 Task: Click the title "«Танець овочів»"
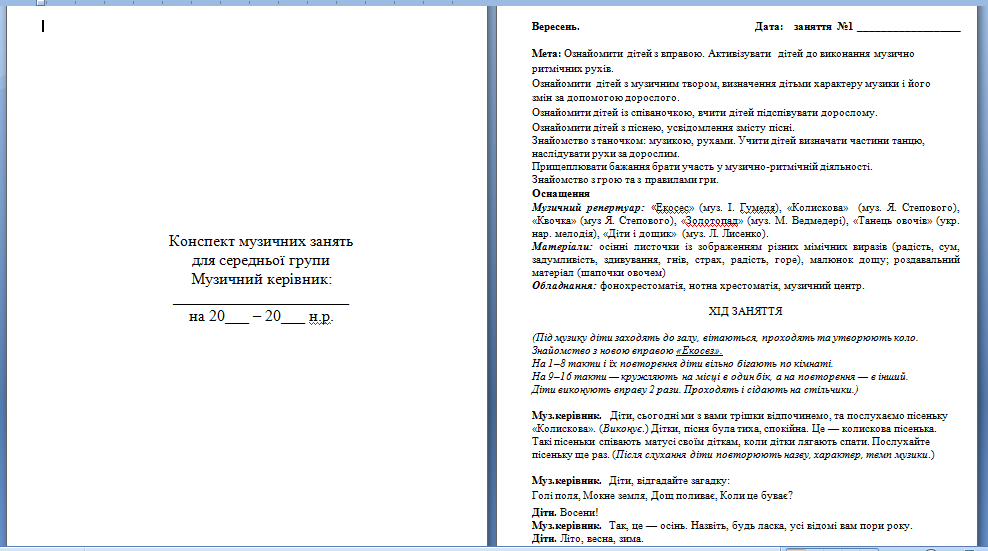point(892,221)
